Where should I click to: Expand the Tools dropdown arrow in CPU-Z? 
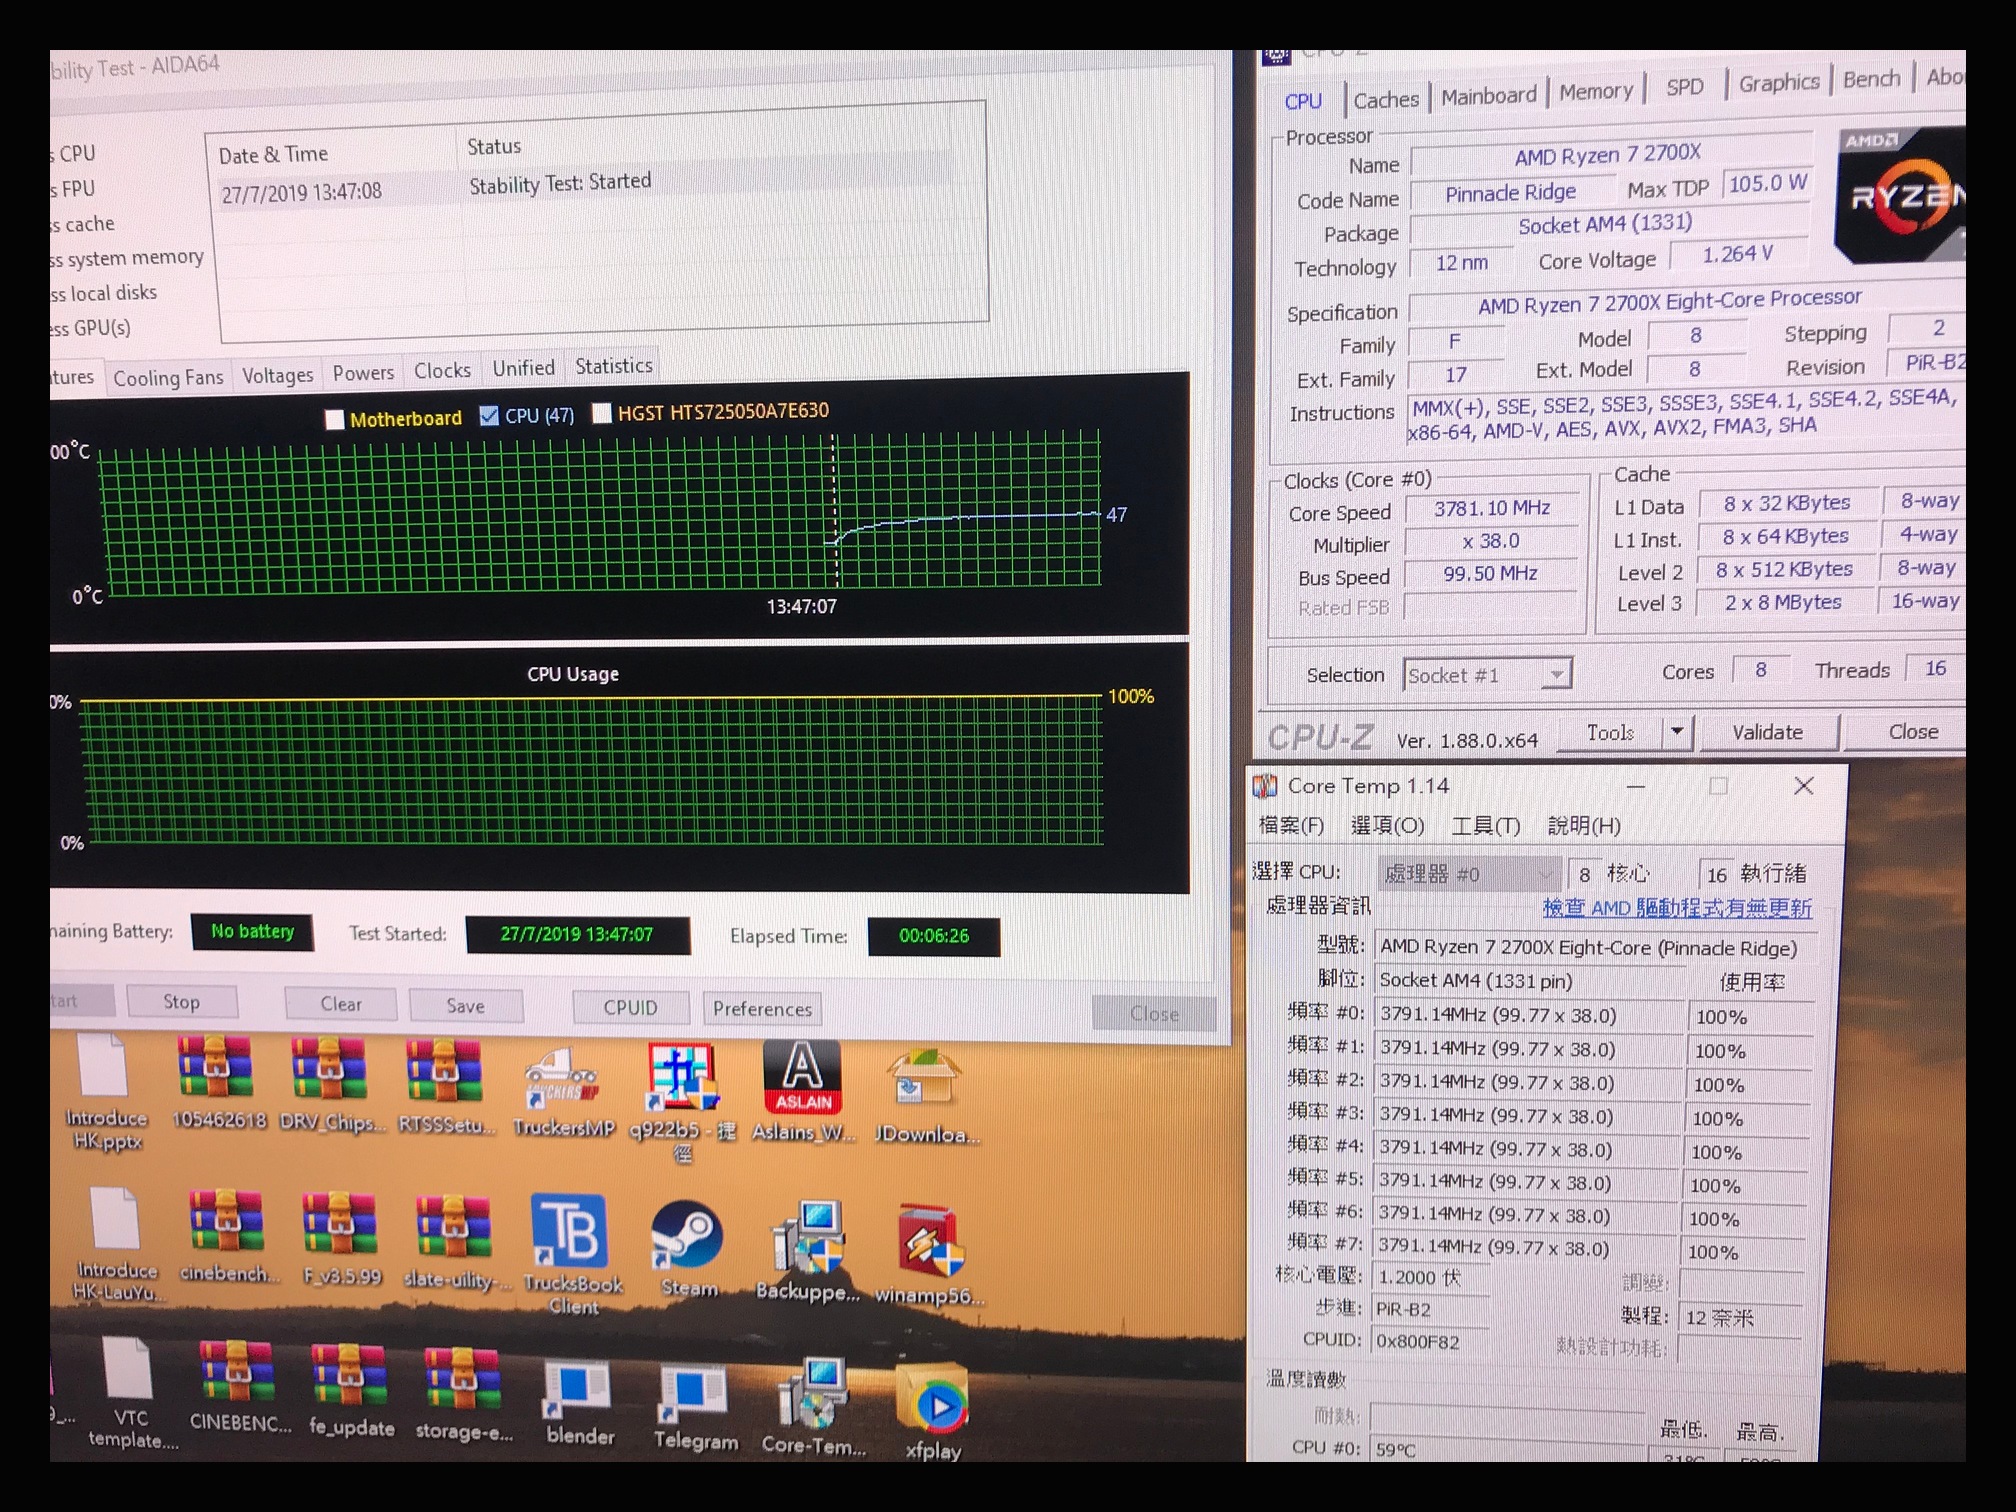(x=1677, y=732)
